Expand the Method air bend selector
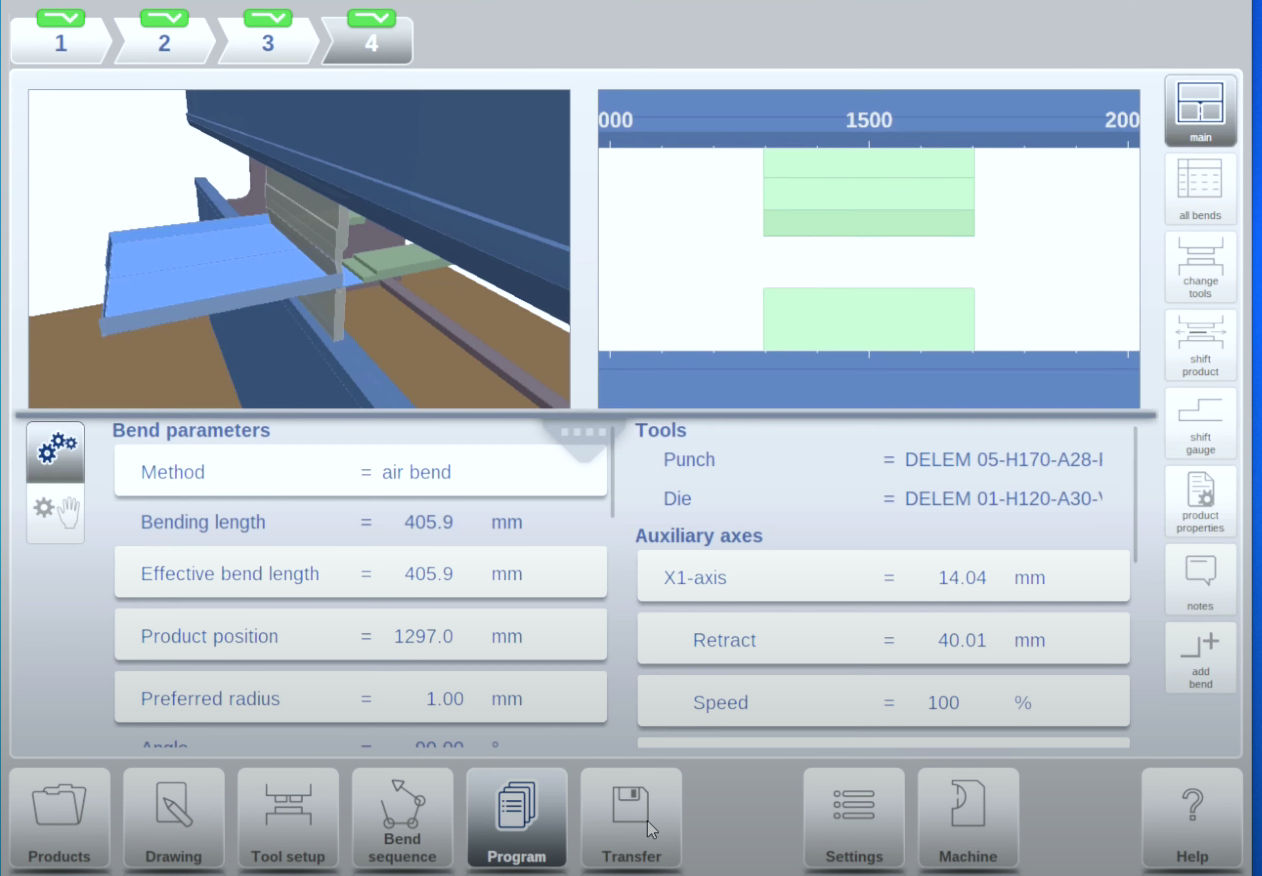The image size is (1262, 876). (360, 472)
